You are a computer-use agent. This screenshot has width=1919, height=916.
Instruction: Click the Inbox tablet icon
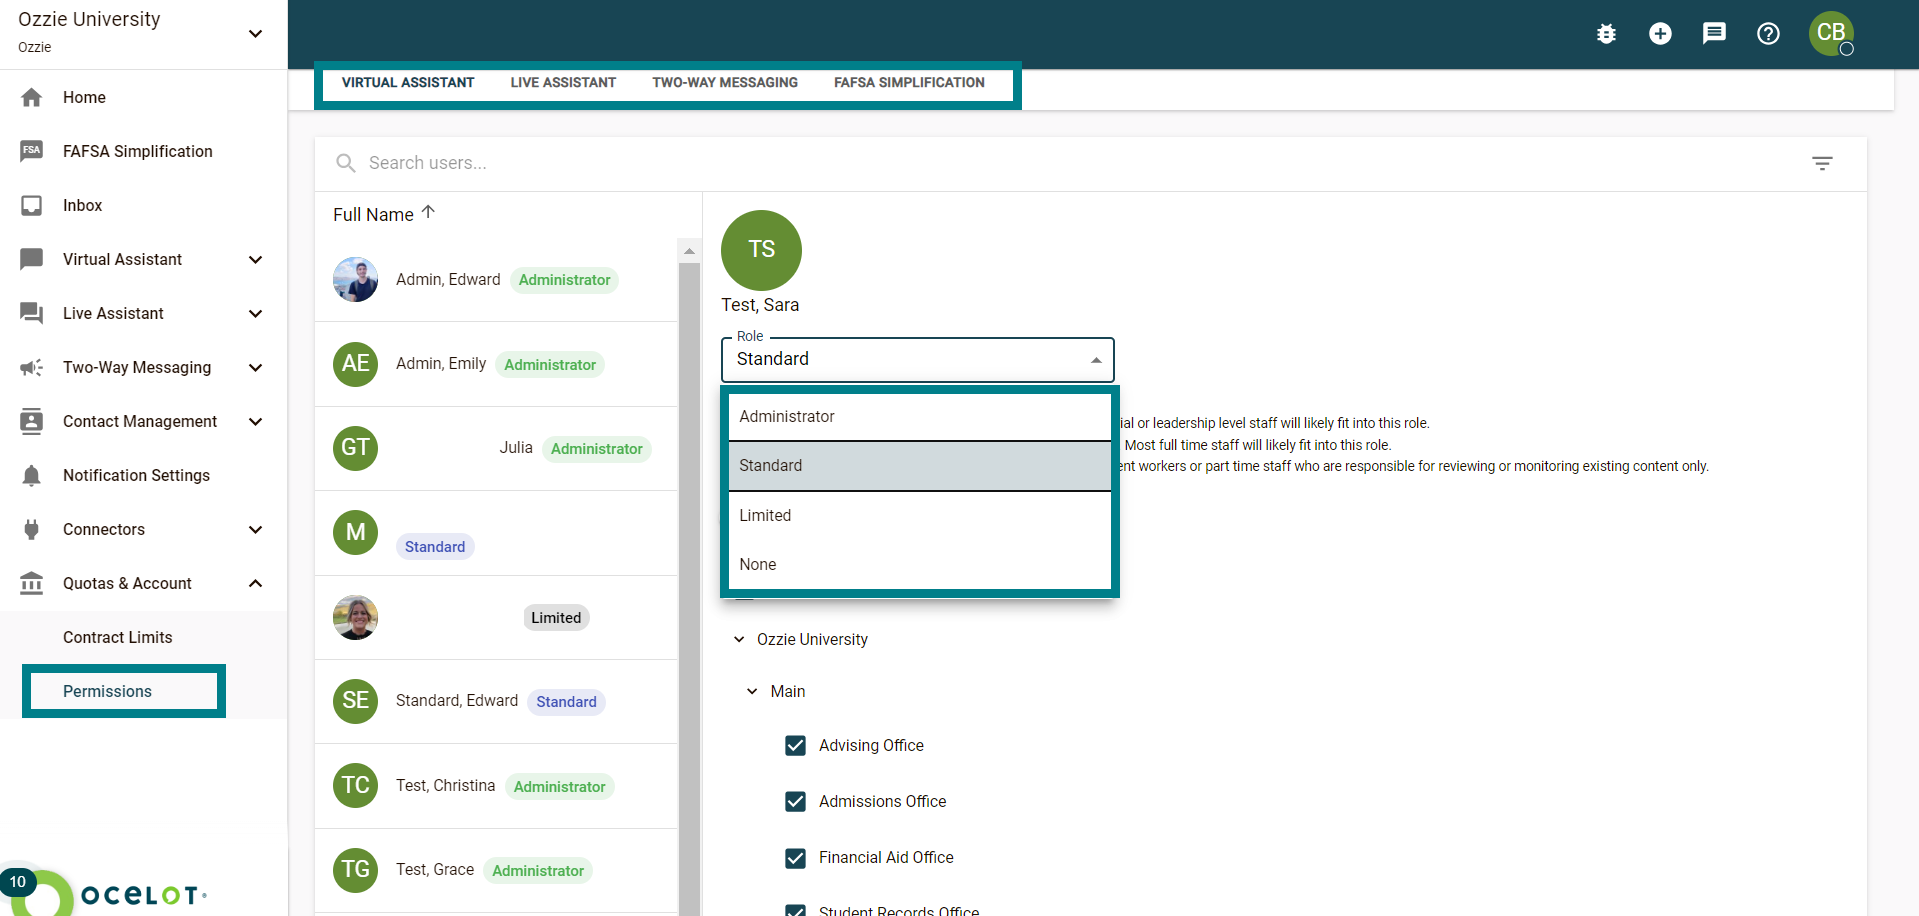click(x=32, y=205)
